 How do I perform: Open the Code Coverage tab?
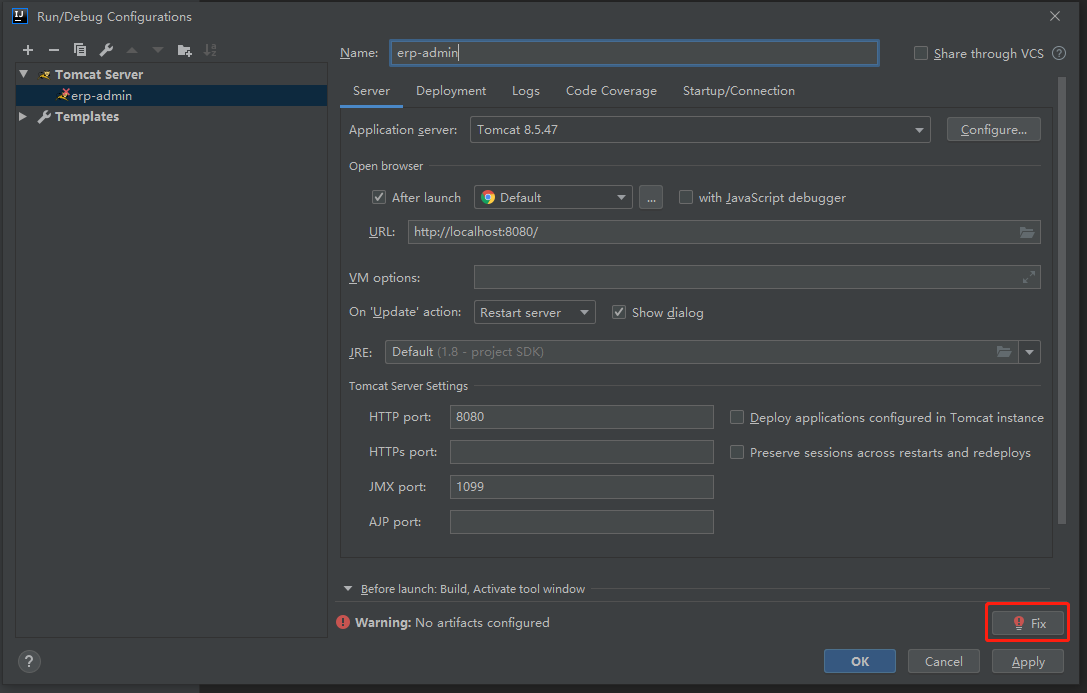coord(611,91)
